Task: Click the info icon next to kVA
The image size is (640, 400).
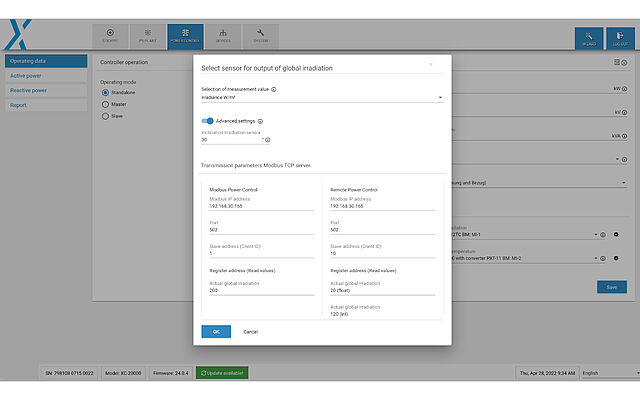Action: coord(624,136)
